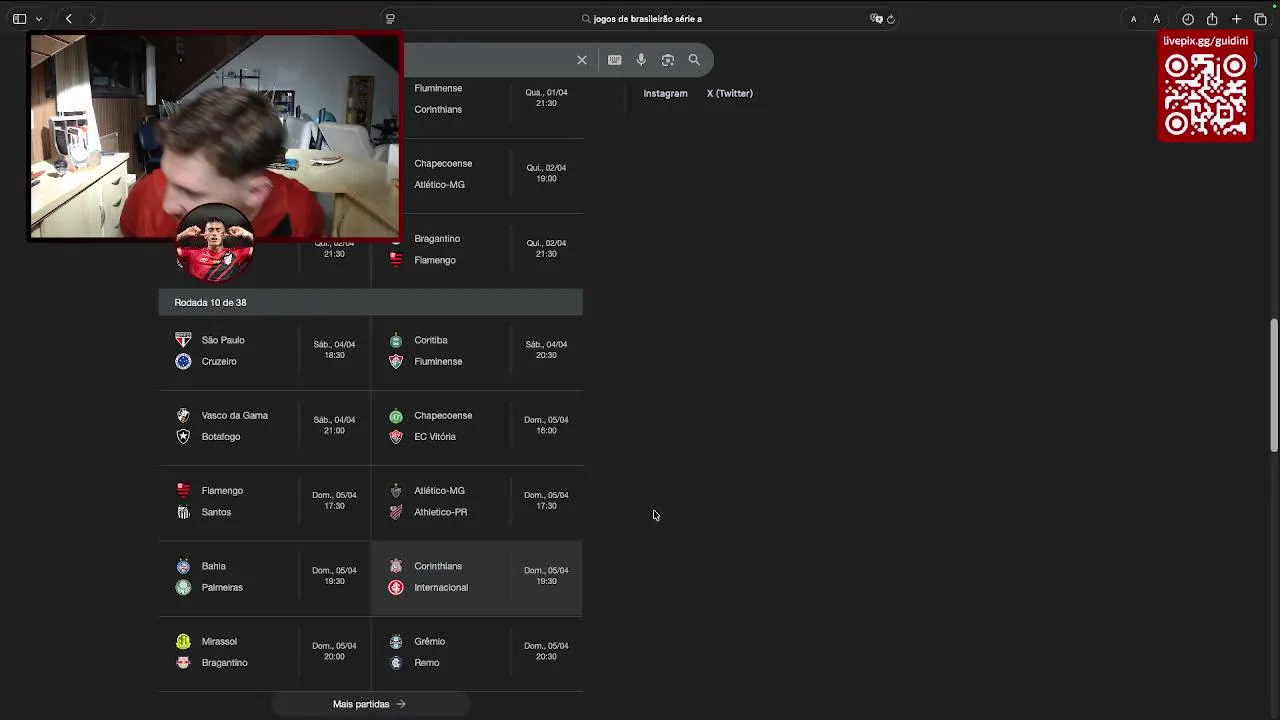
Task: Open the tab group dropdown arrow
Action: [39, 19]
